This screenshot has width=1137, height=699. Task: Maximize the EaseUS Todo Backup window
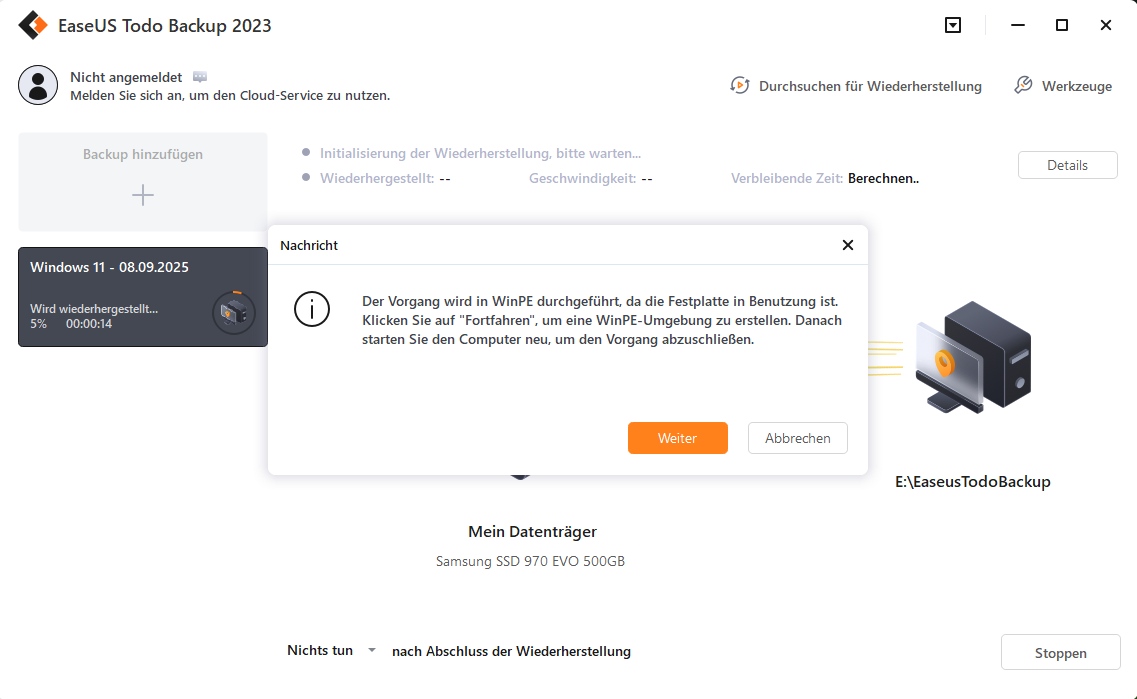click(x=1062, y=25)
